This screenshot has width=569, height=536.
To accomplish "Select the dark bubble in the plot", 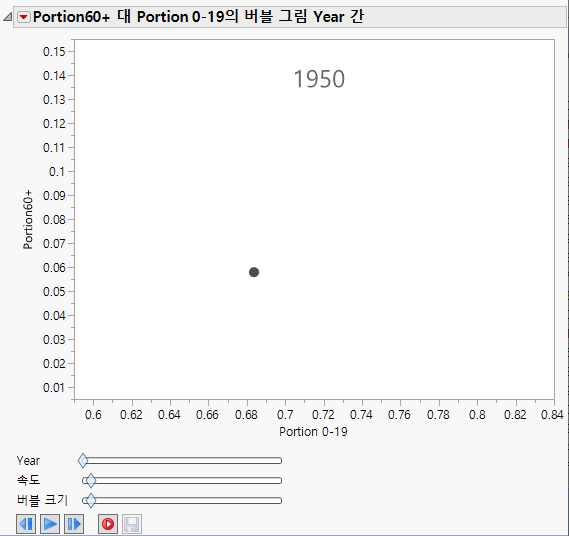I will click(x=254, y=272).
